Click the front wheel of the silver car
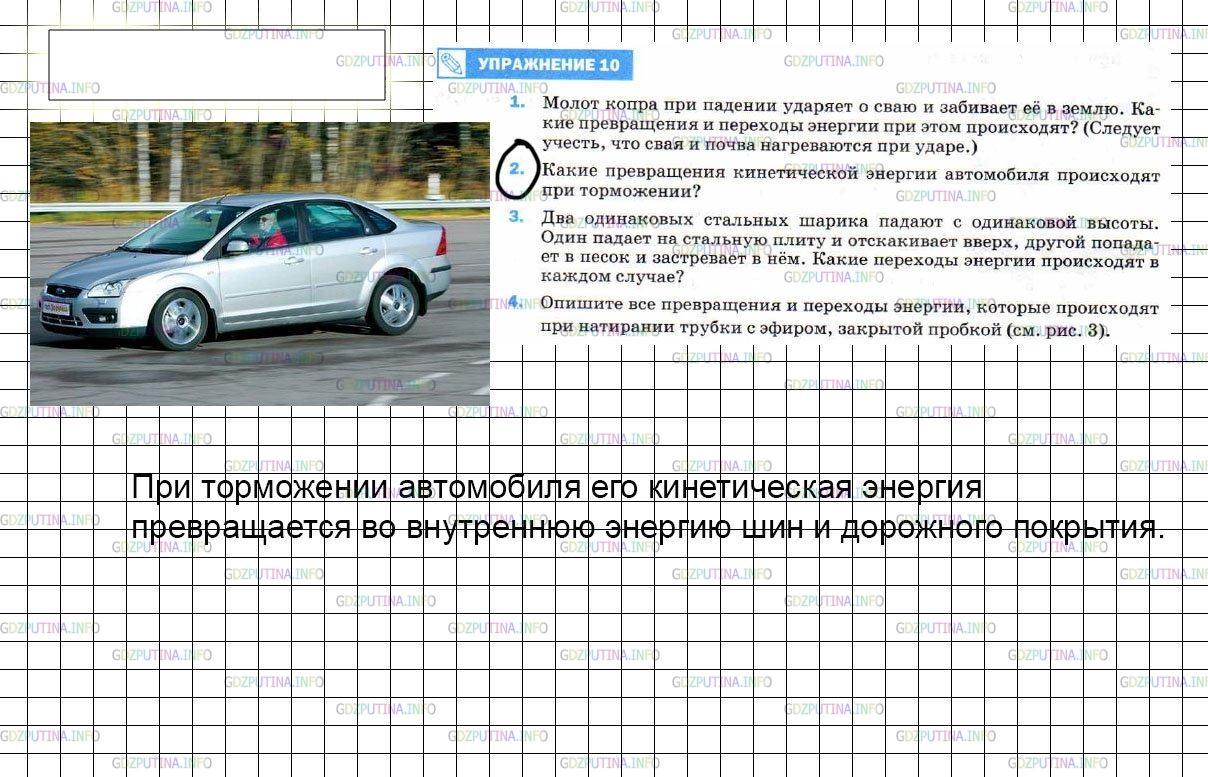 tap(181, 320)
